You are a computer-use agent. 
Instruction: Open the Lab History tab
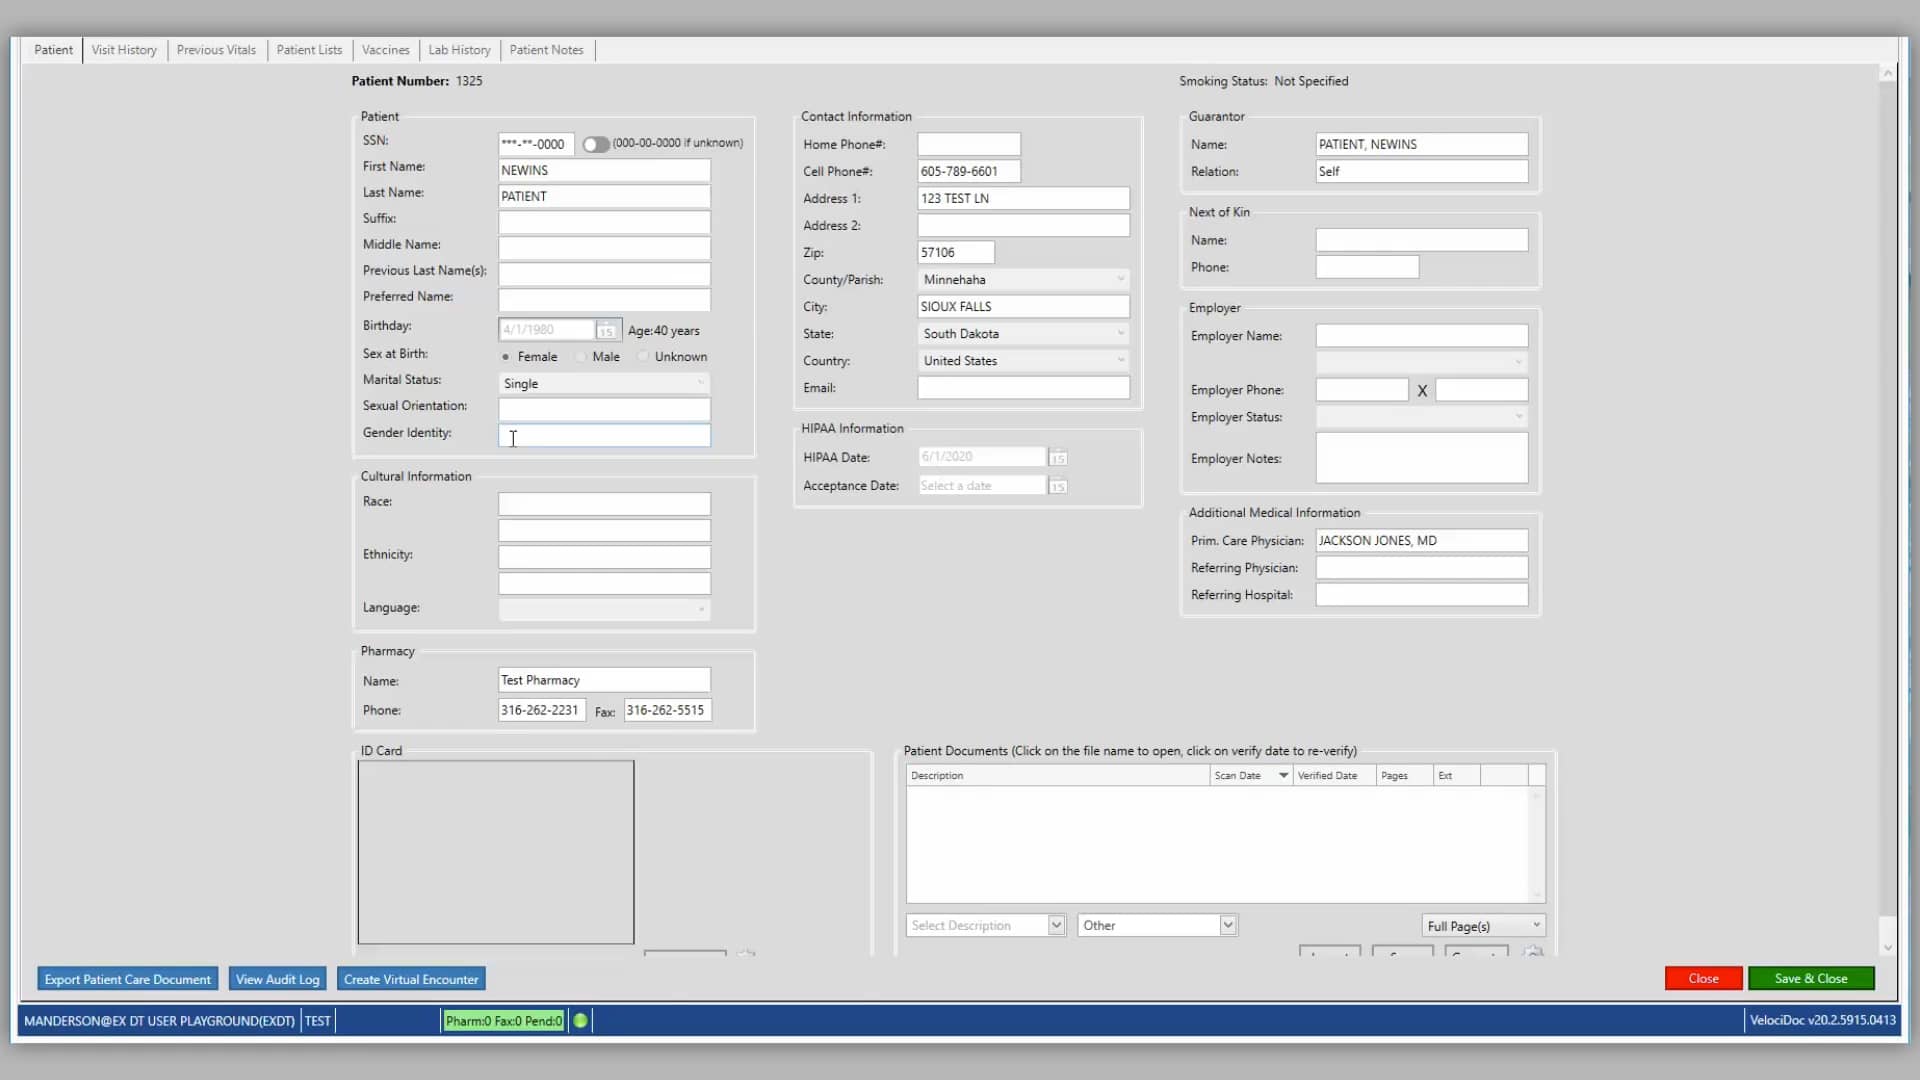pyautogui.click(x=458, y=49)
